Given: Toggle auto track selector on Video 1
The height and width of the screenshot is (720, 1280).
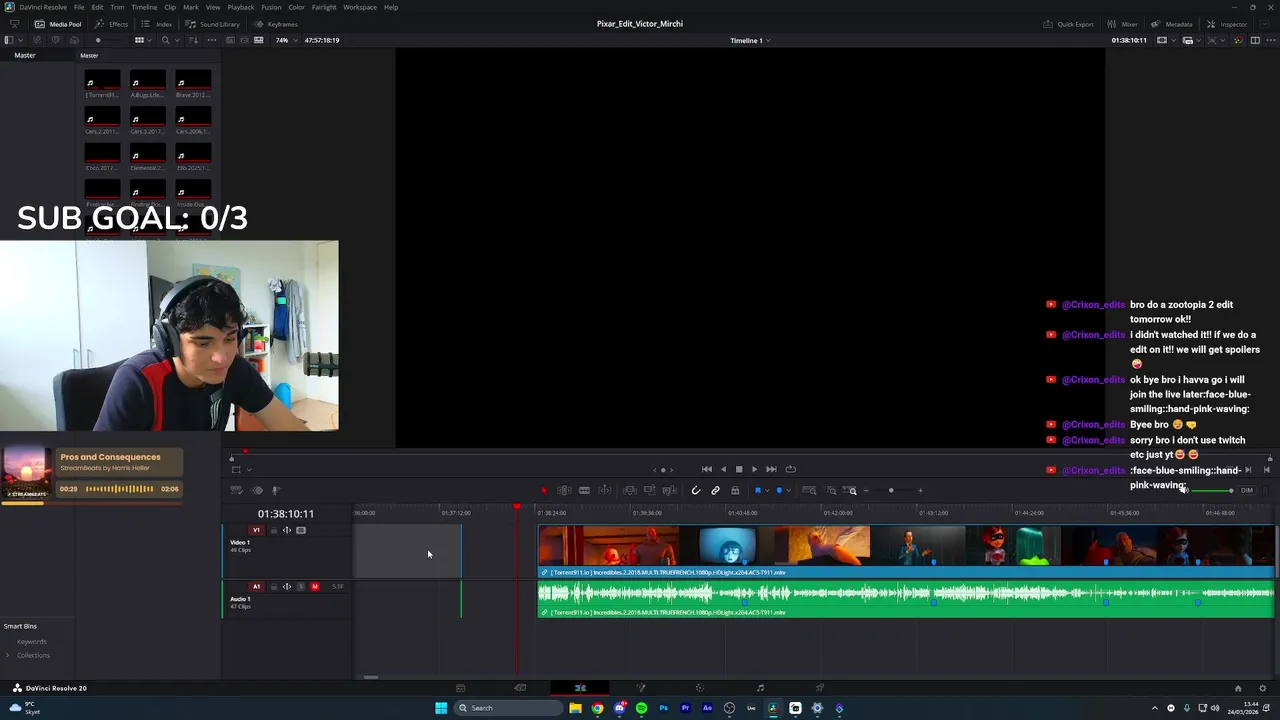Looking at the screenshot, I should (287, 530).
